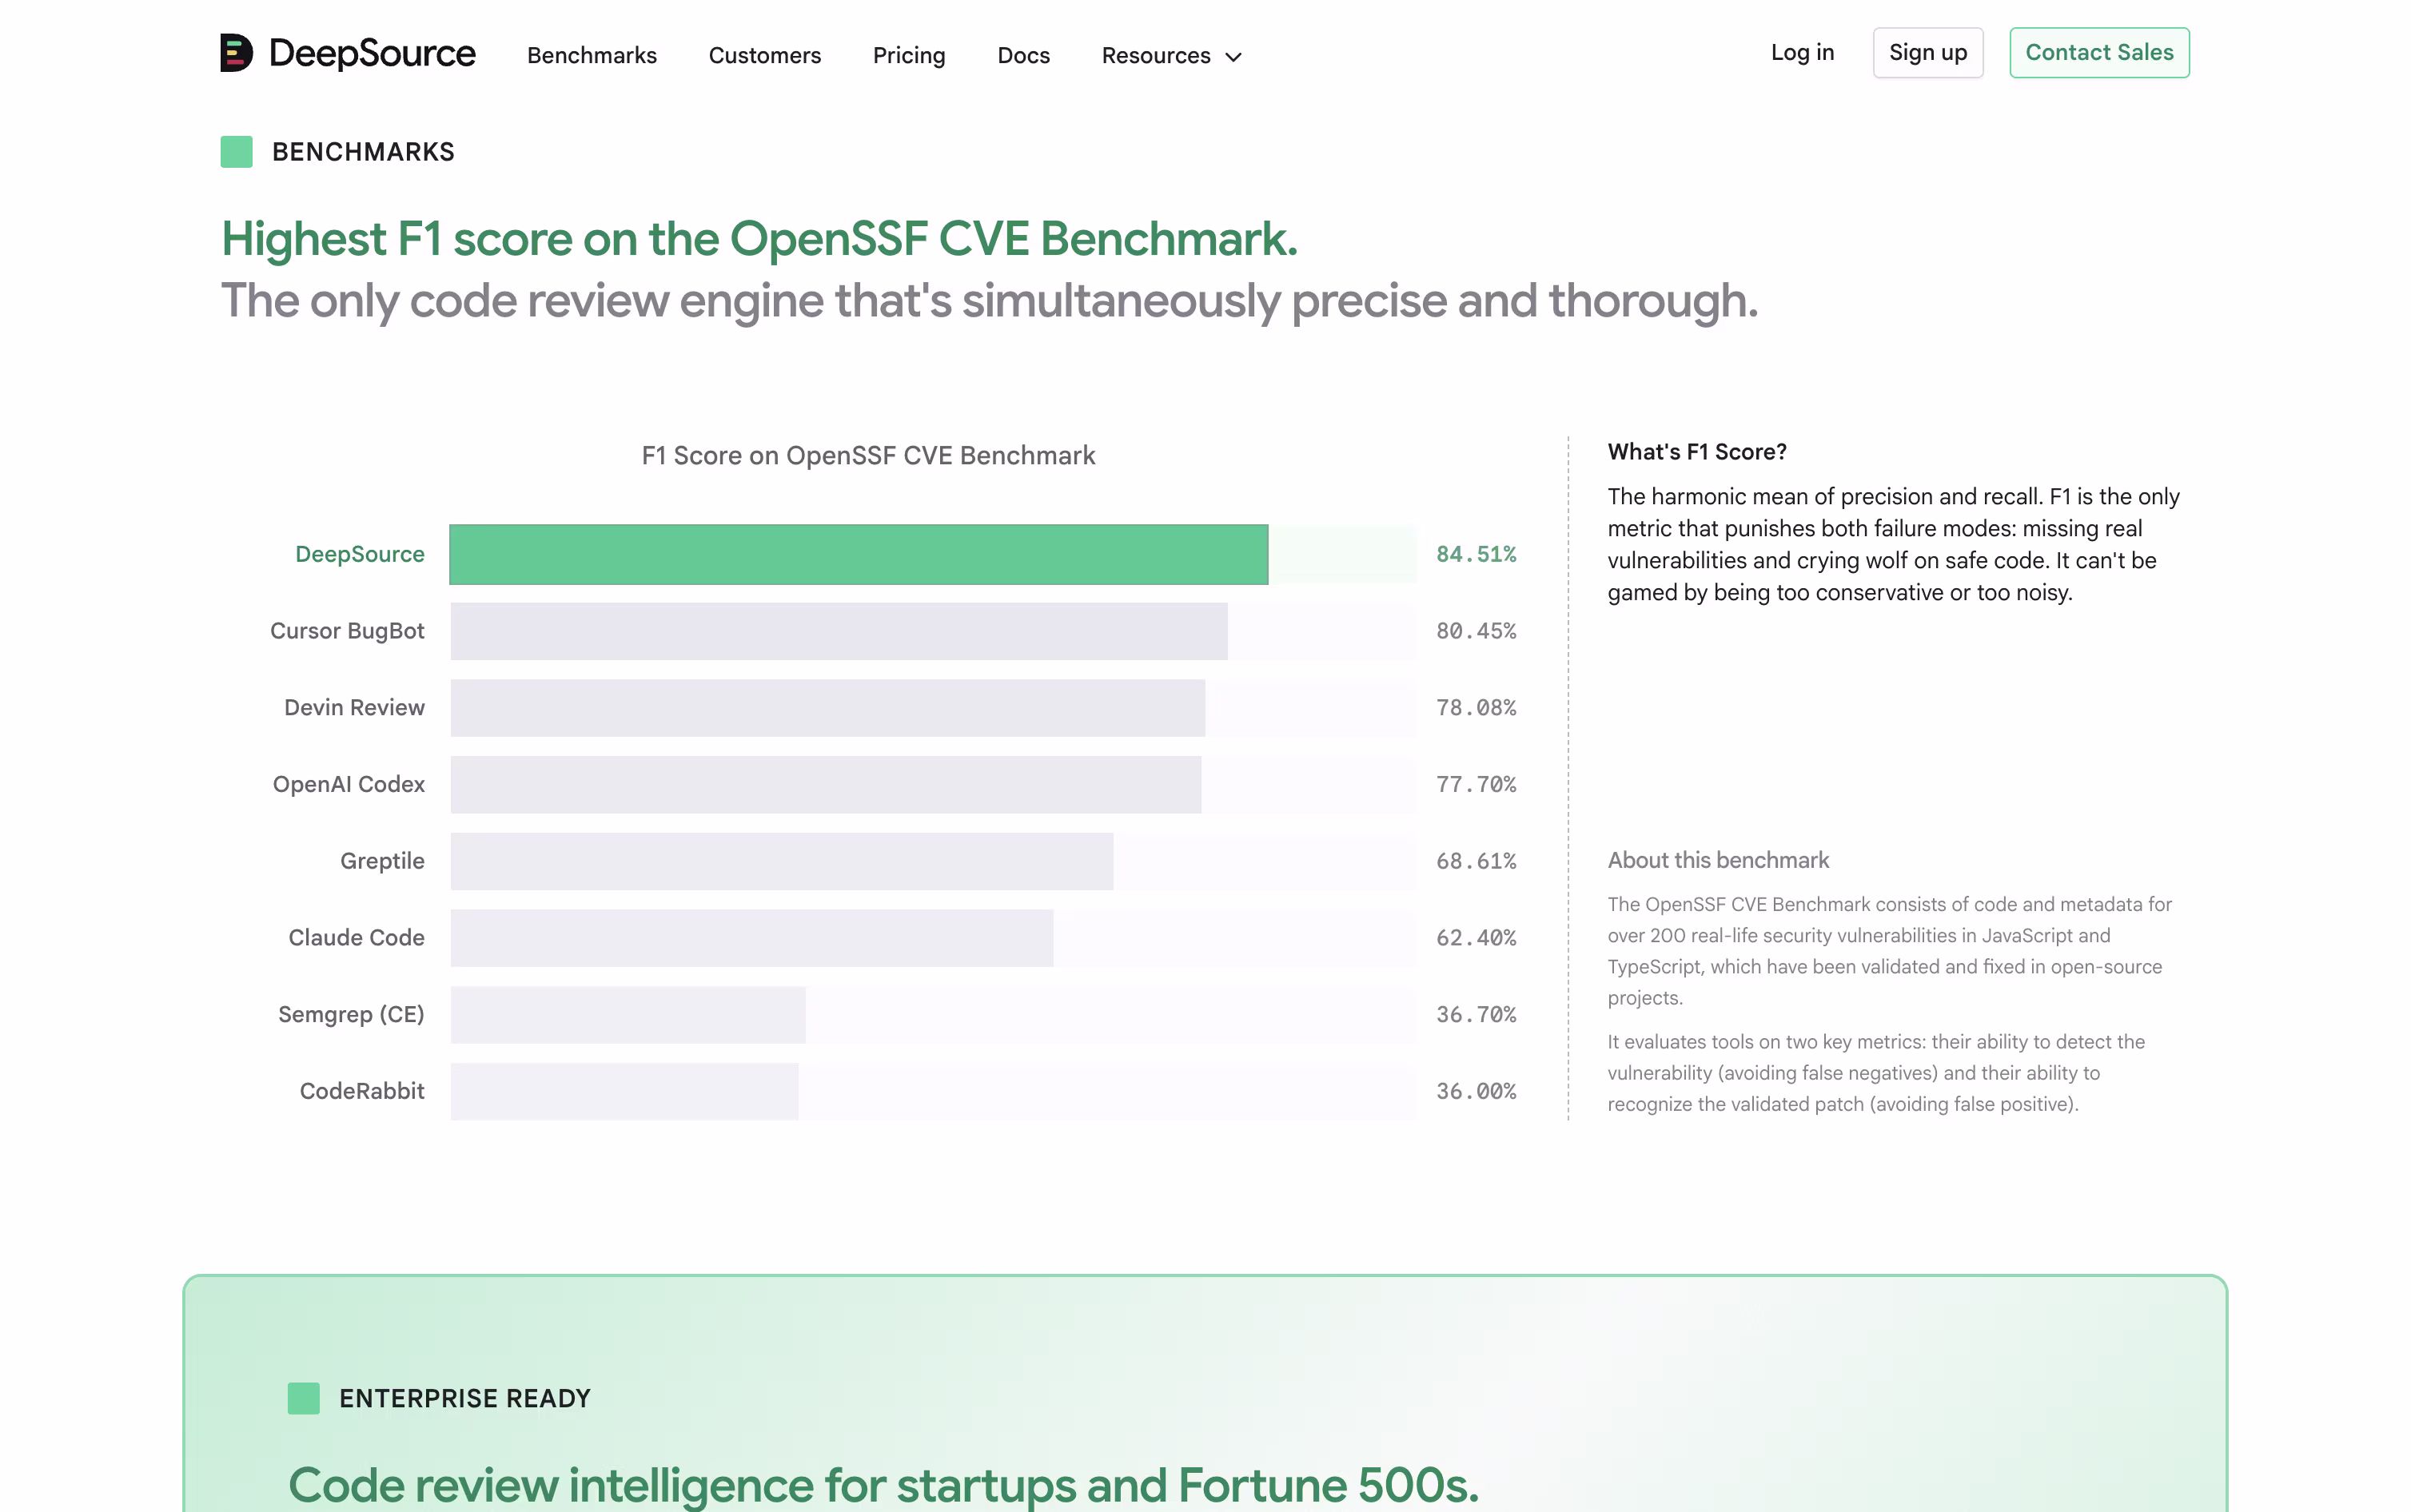This screenshot has width=2411, height=1512.
Task: Click the Highest F1 score headline
Action: (x=759, y=239)
